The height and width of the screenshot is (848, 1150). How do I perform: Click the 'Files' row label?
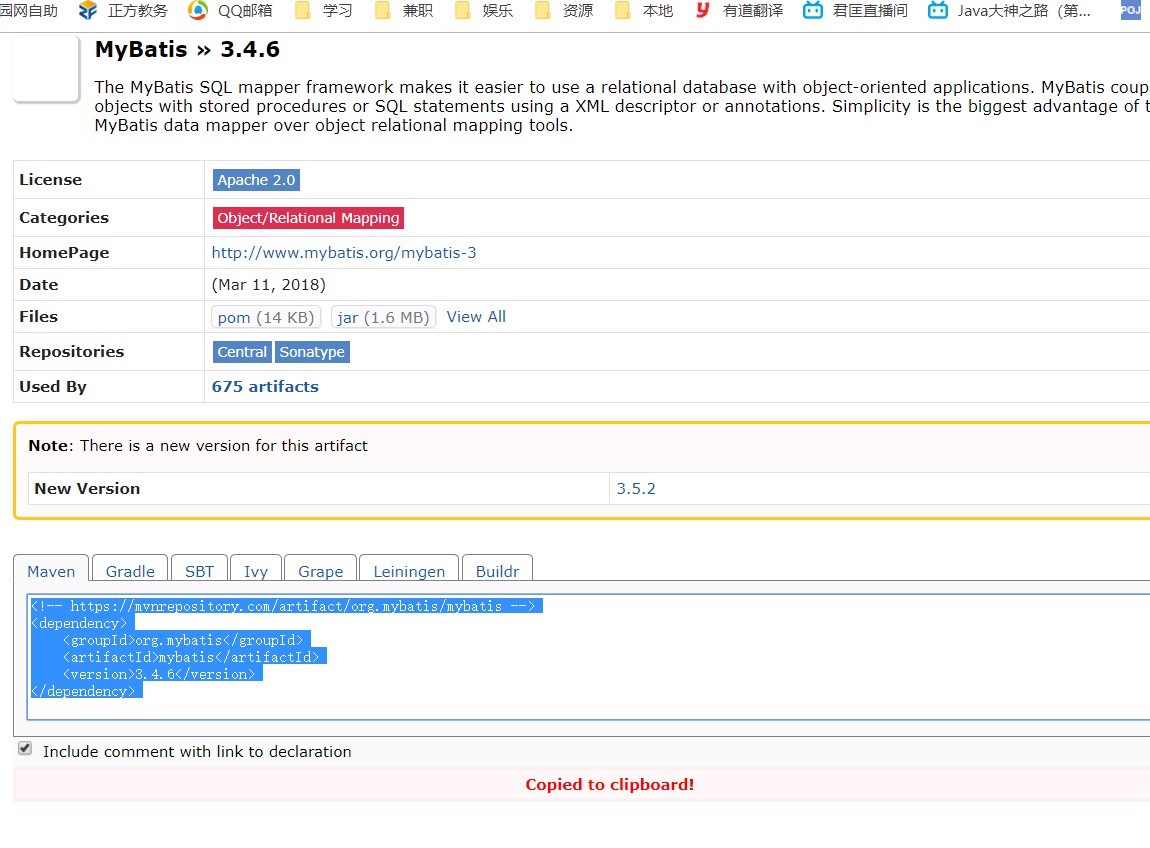click(38, 317)
